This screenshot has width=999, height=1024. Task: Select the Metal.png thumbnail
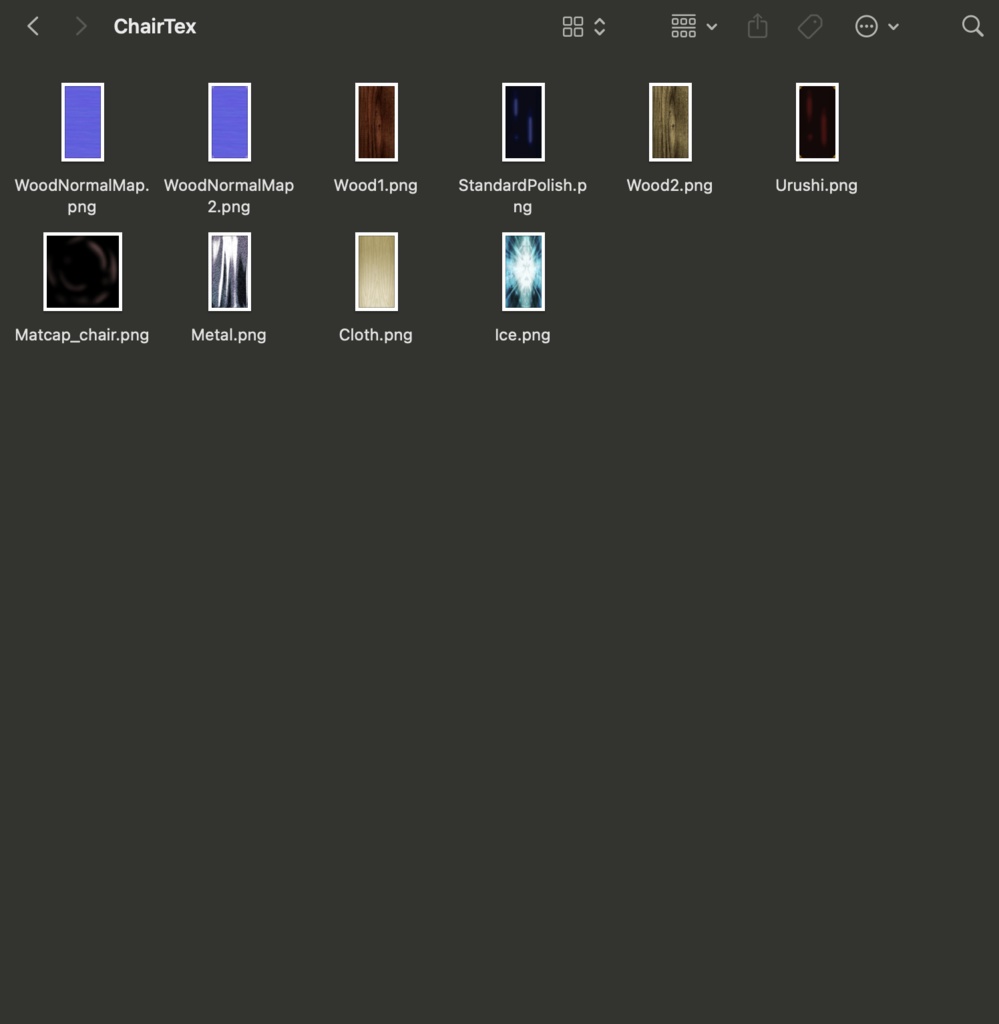[x=229, y=272]
